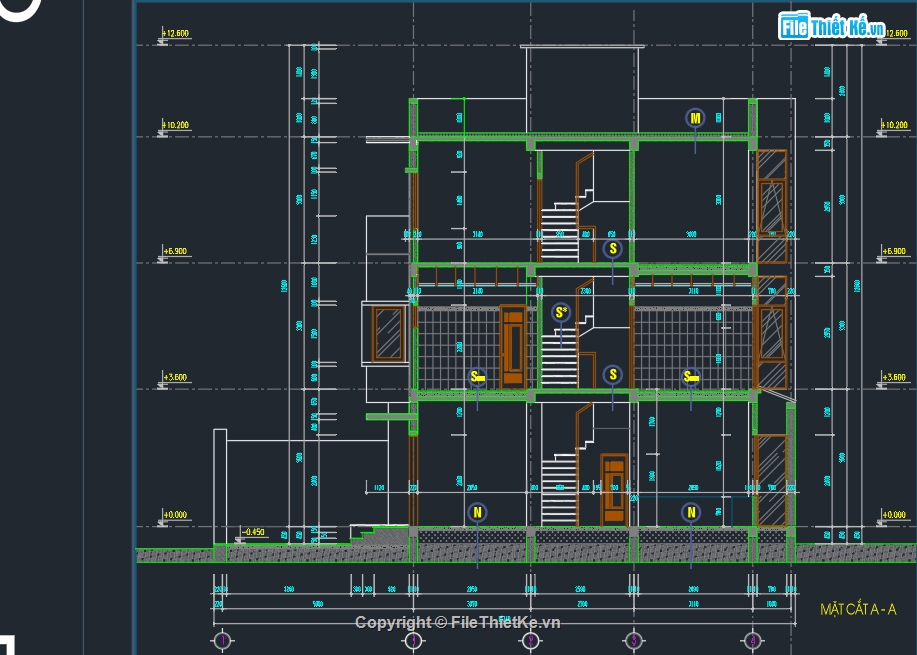The height and width of the screenshot is (655, 917).
Task: Select the left +0.000 elevation label
Action: (x=175, y=515)
